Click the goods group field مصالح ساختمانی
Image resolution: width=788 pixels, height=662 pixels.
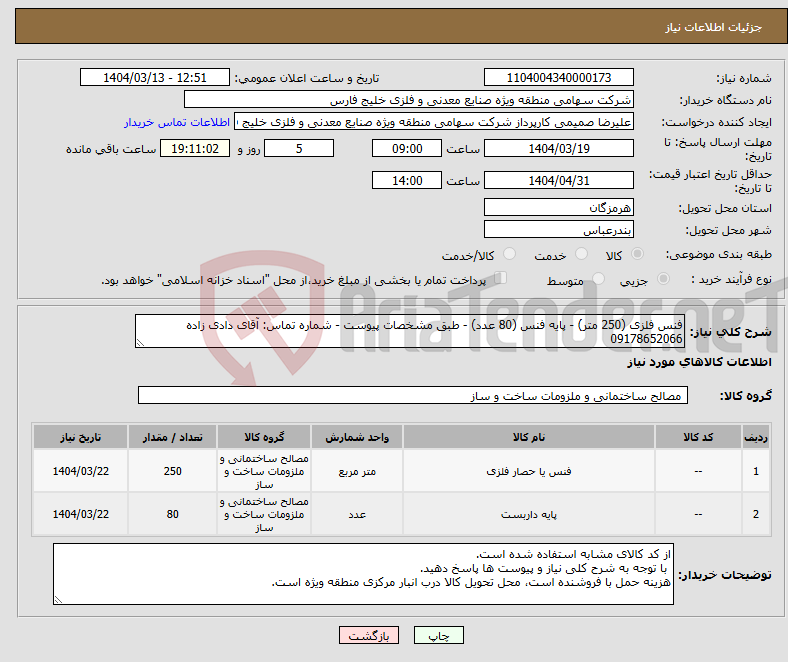click(413, 395)
